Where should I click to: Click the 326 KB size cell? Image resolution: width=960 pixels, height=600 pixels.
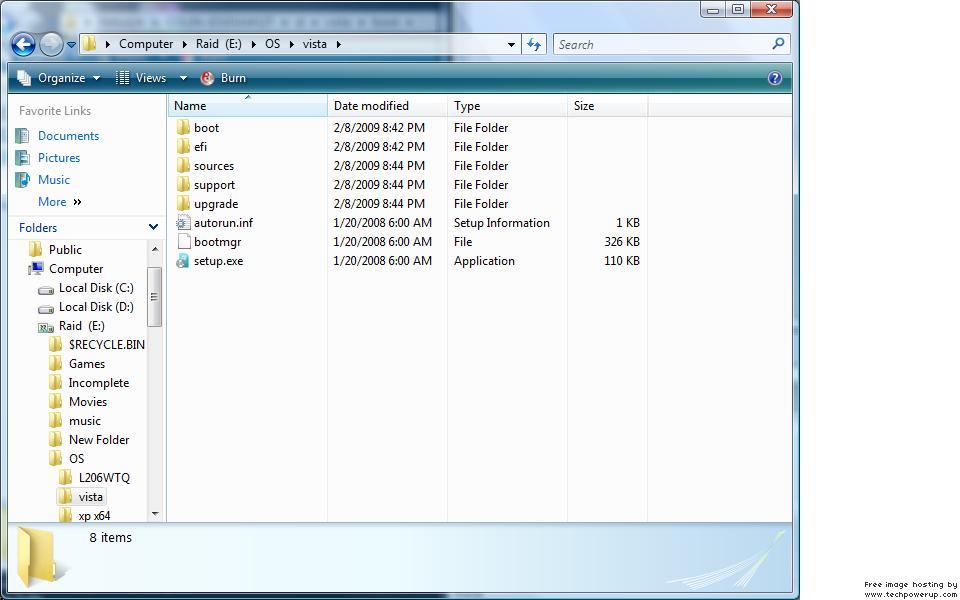point(621,242)
